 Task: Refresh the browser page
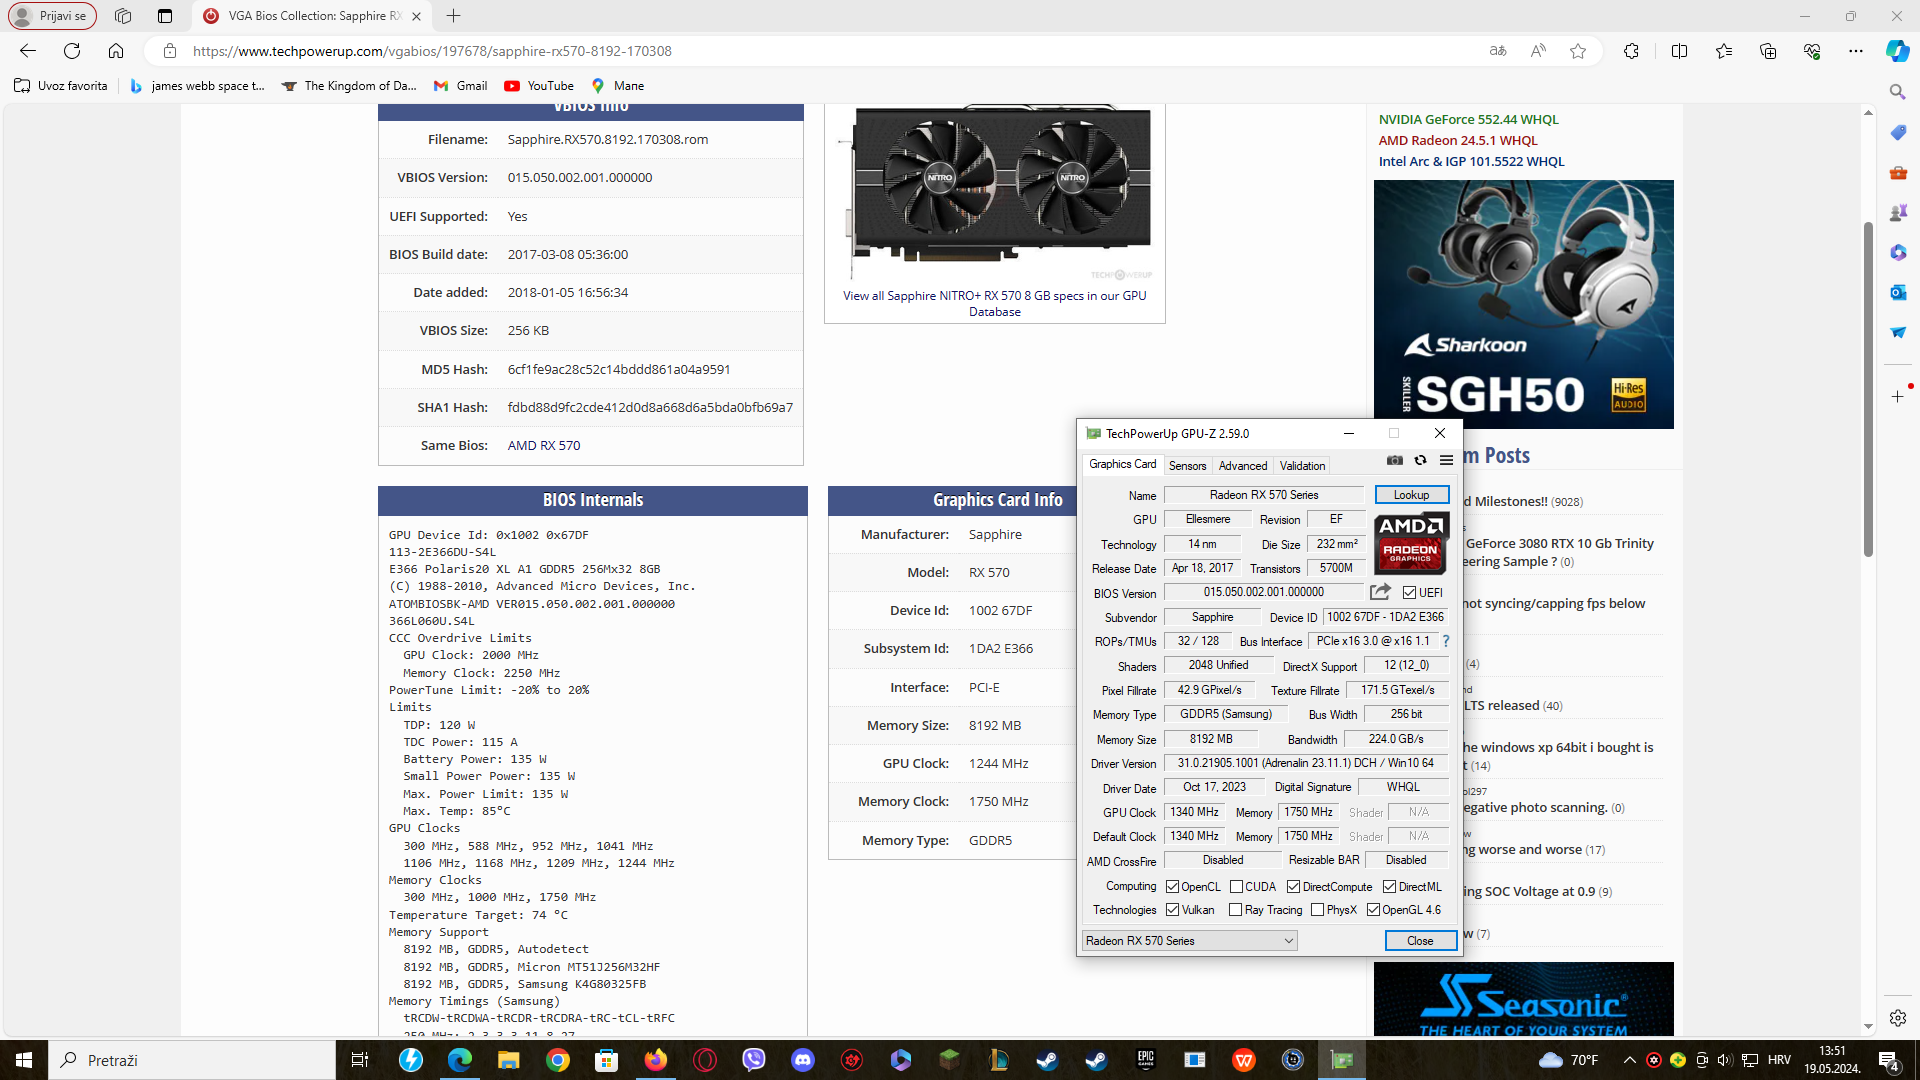click(x=72, y=51)
